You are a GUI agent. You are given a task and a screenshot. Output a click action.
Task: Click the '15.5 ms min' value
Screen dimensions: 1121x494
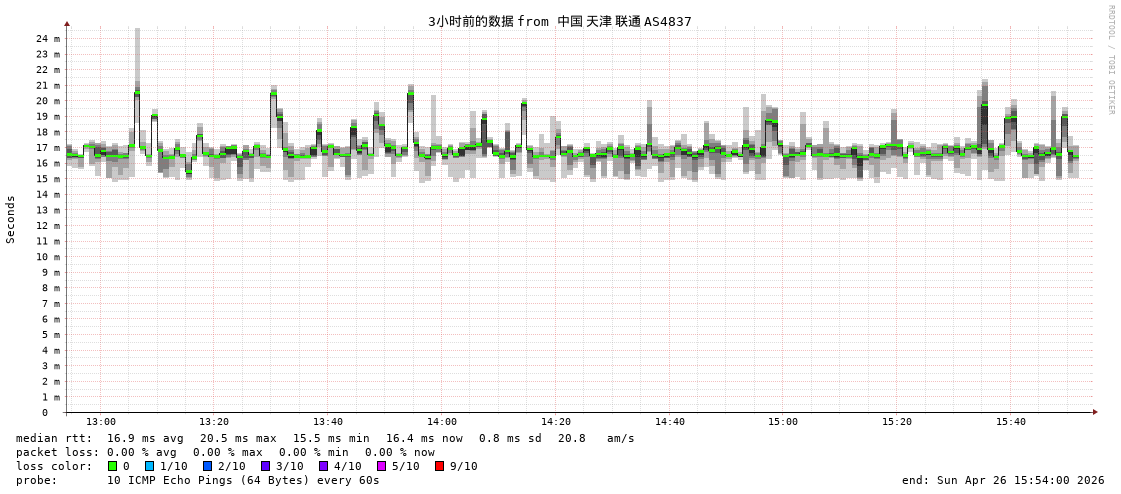tap(332, 438)
